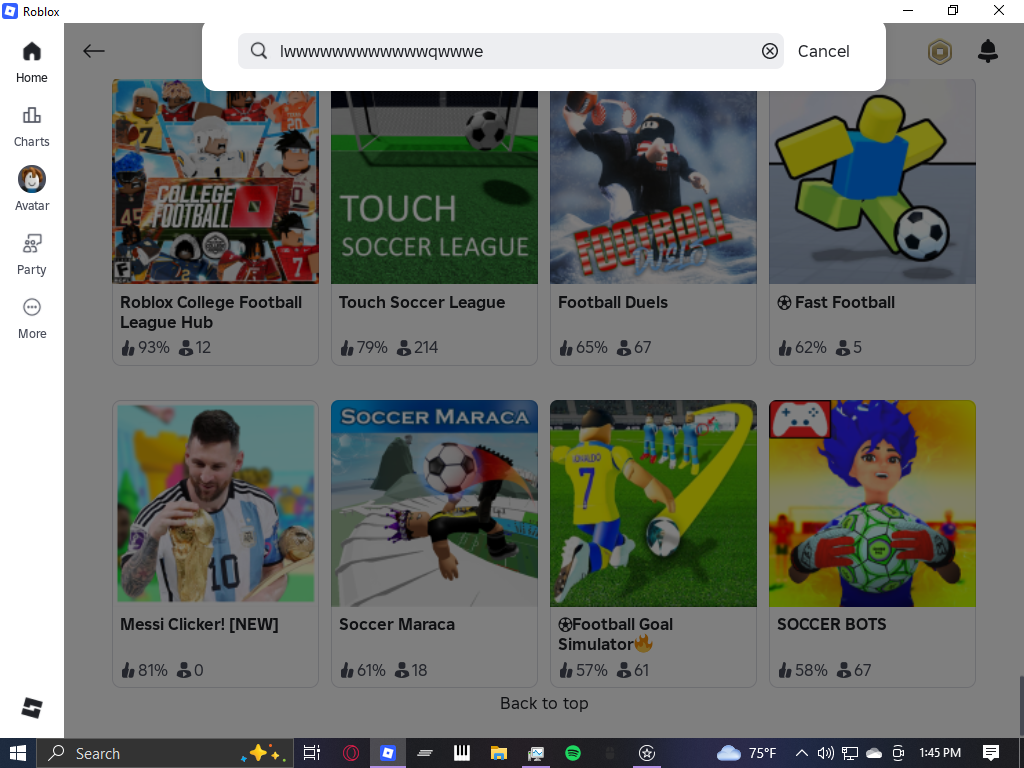Image resolution: width=1024 pixels, height=768 pixels.
Task: Click the 81% rating on Messi Clicker
Action: click(144, 670)
